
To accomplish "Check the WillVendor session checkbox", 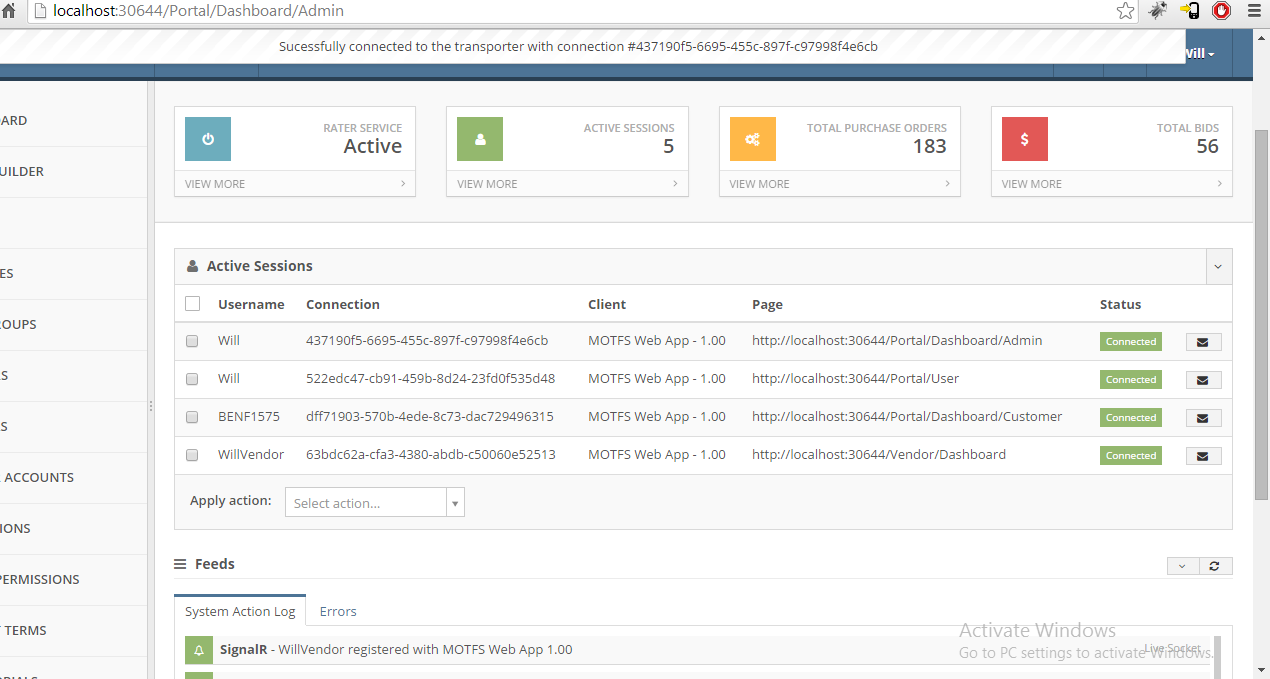I will click(x=192, y=455).
